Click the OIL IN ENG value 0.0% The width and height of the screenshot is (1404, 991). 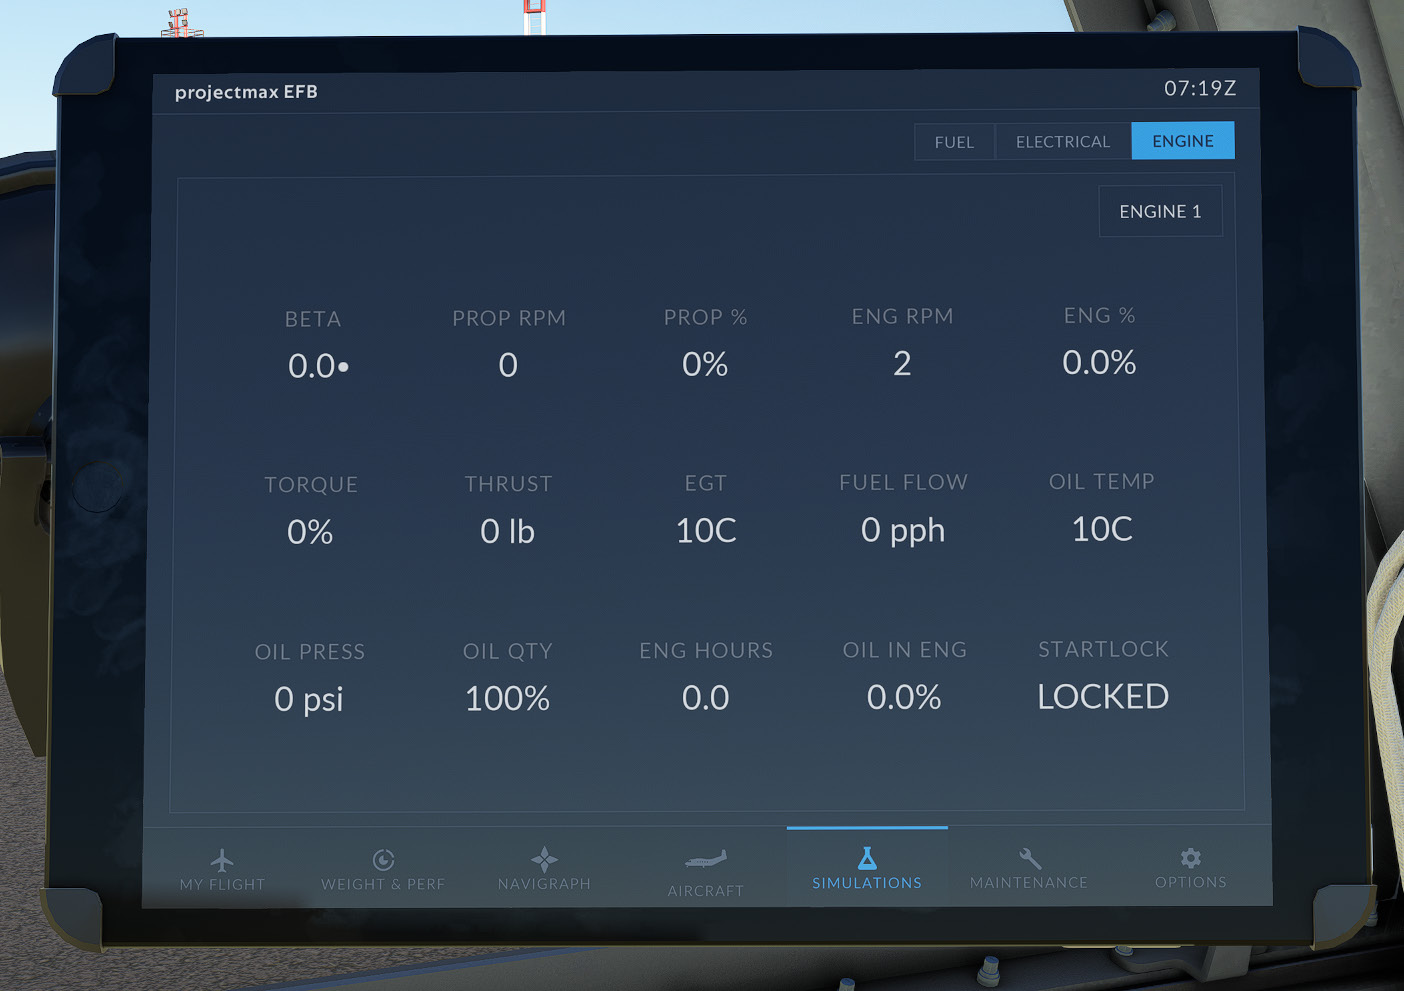click(x=904, y=697)
